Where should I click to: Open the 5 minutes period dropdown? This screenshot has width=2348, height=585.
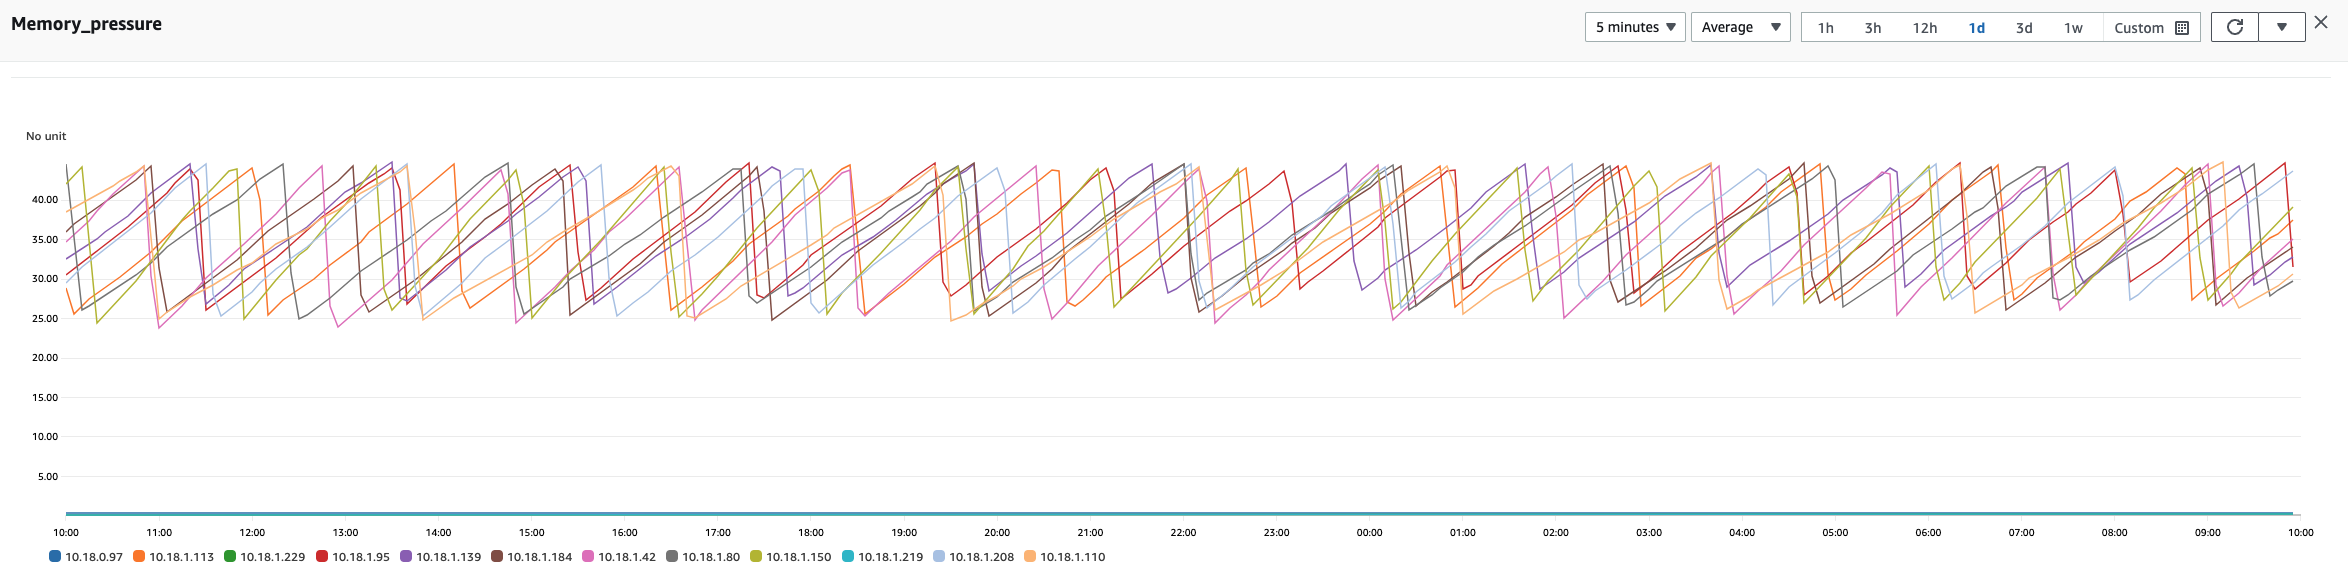pyautogui.click(x=1635, y=27)
